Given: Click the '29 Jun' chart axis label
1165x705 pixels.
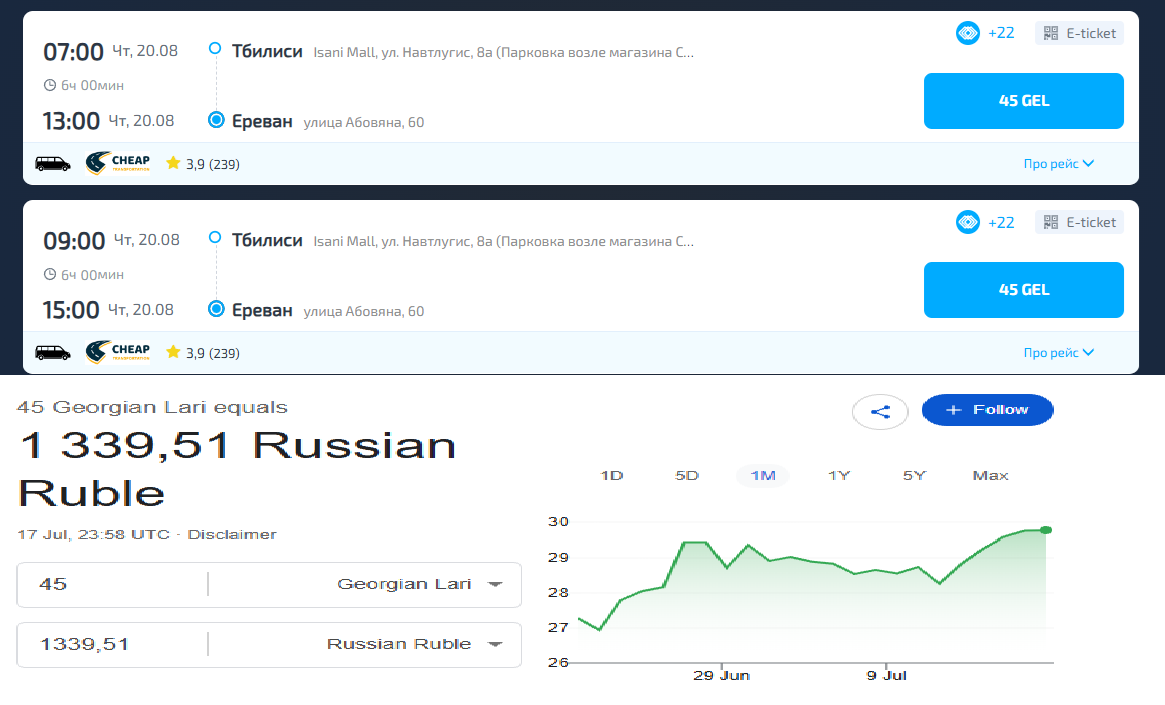Looking at the screenshot, I should pos(721,675).
